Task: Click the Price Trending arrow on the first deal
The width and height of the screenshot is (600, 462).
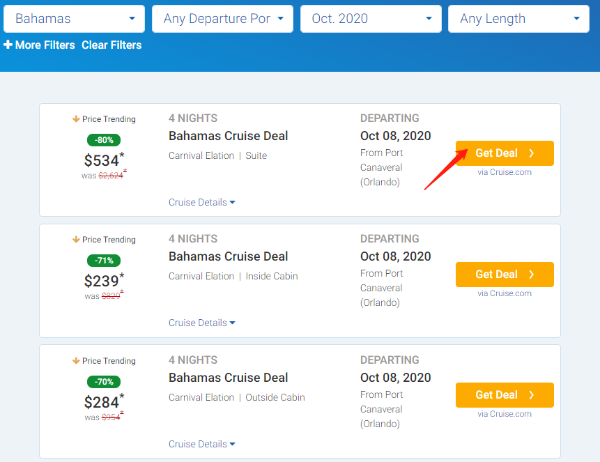Action: coord(76,119)
